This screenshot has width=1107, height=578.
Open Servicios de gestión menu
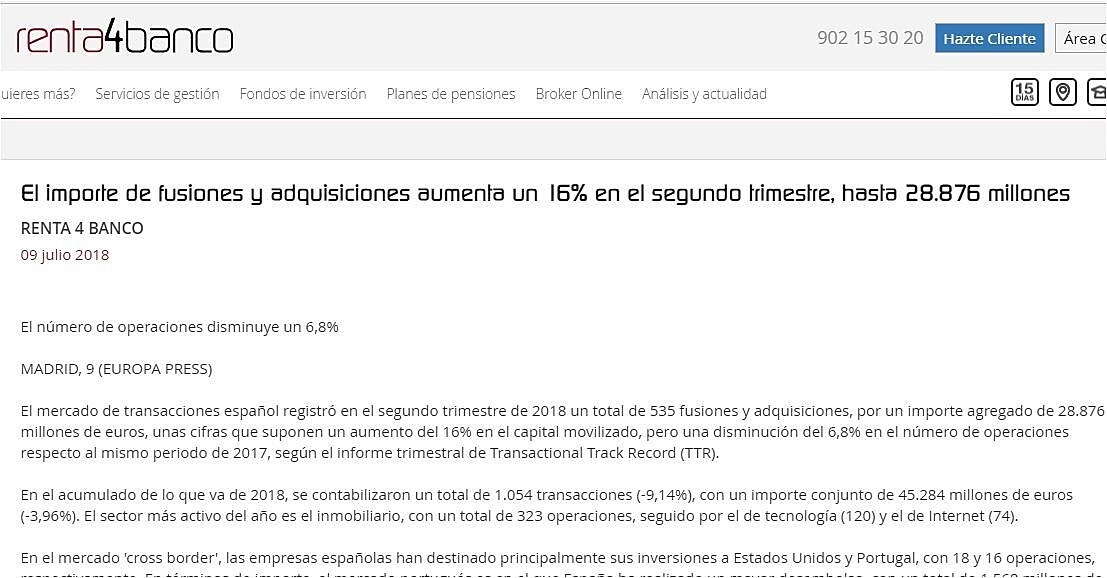(157, 94)
